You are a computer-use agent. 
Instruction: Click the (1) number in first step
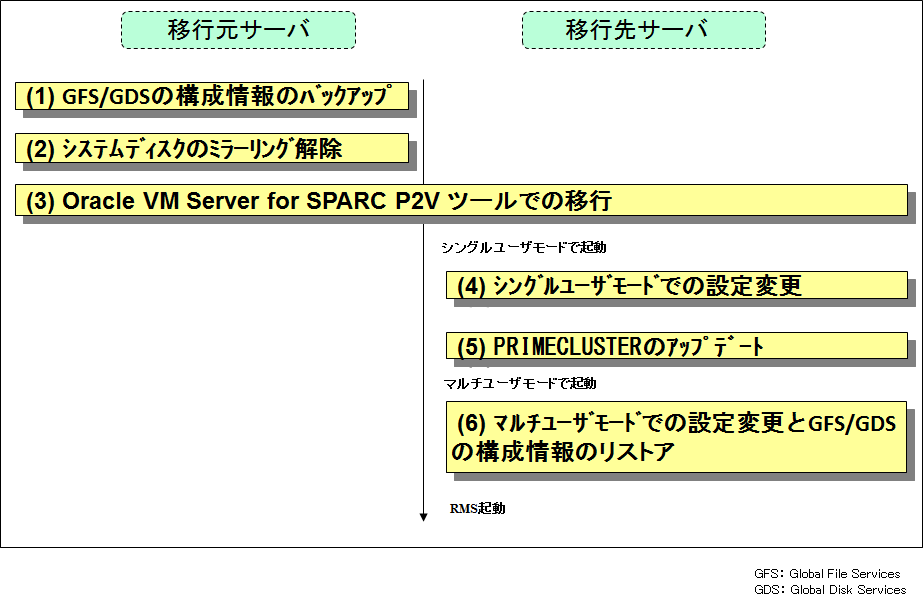click(40, 97)
